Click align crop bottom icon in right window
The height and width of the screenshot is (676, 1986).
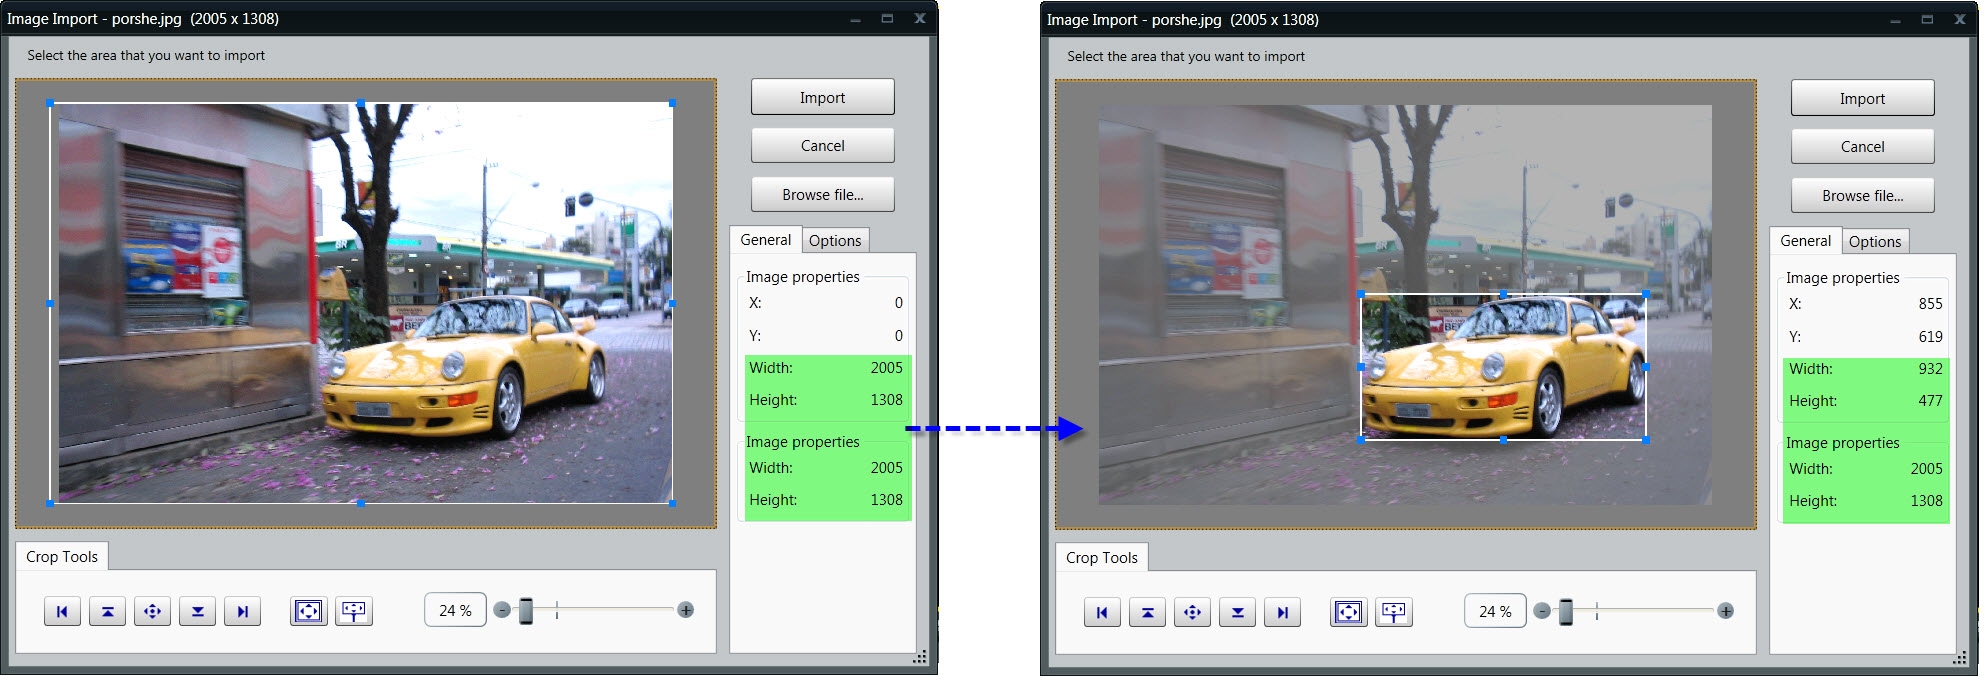(1237, 612)
